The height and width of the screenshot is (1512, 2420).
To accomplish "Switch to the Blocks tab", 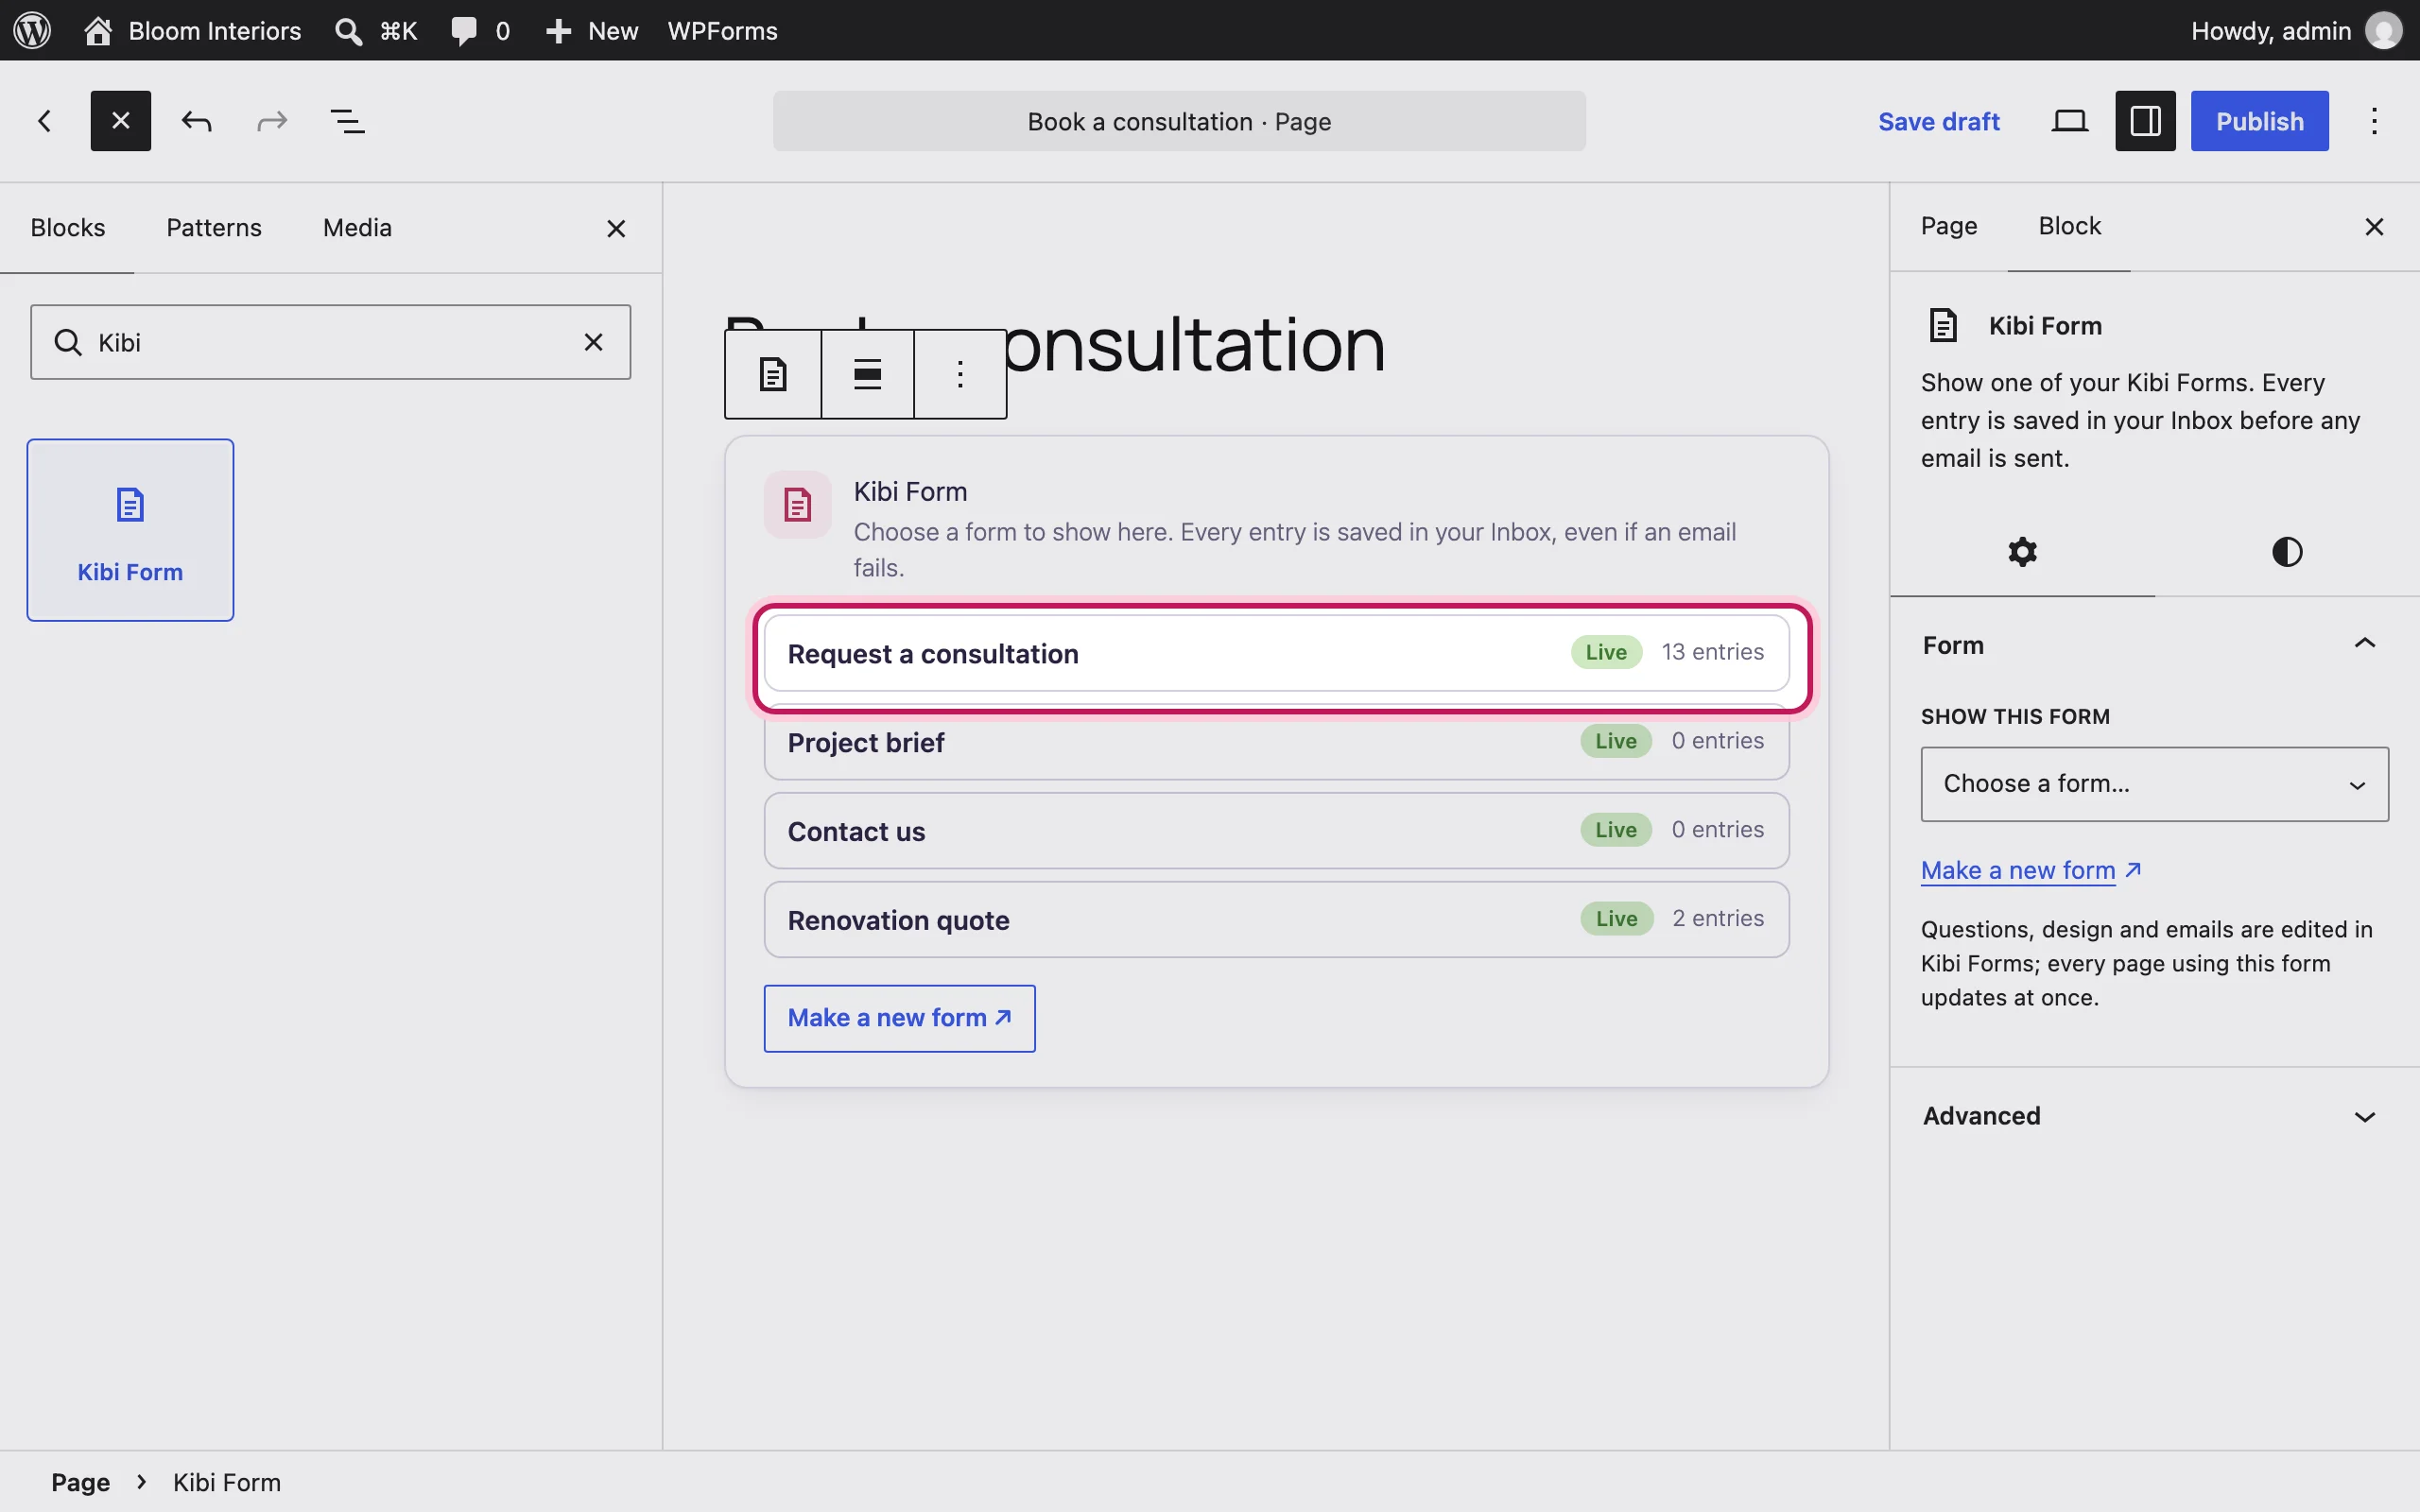I will click(67, 228).
